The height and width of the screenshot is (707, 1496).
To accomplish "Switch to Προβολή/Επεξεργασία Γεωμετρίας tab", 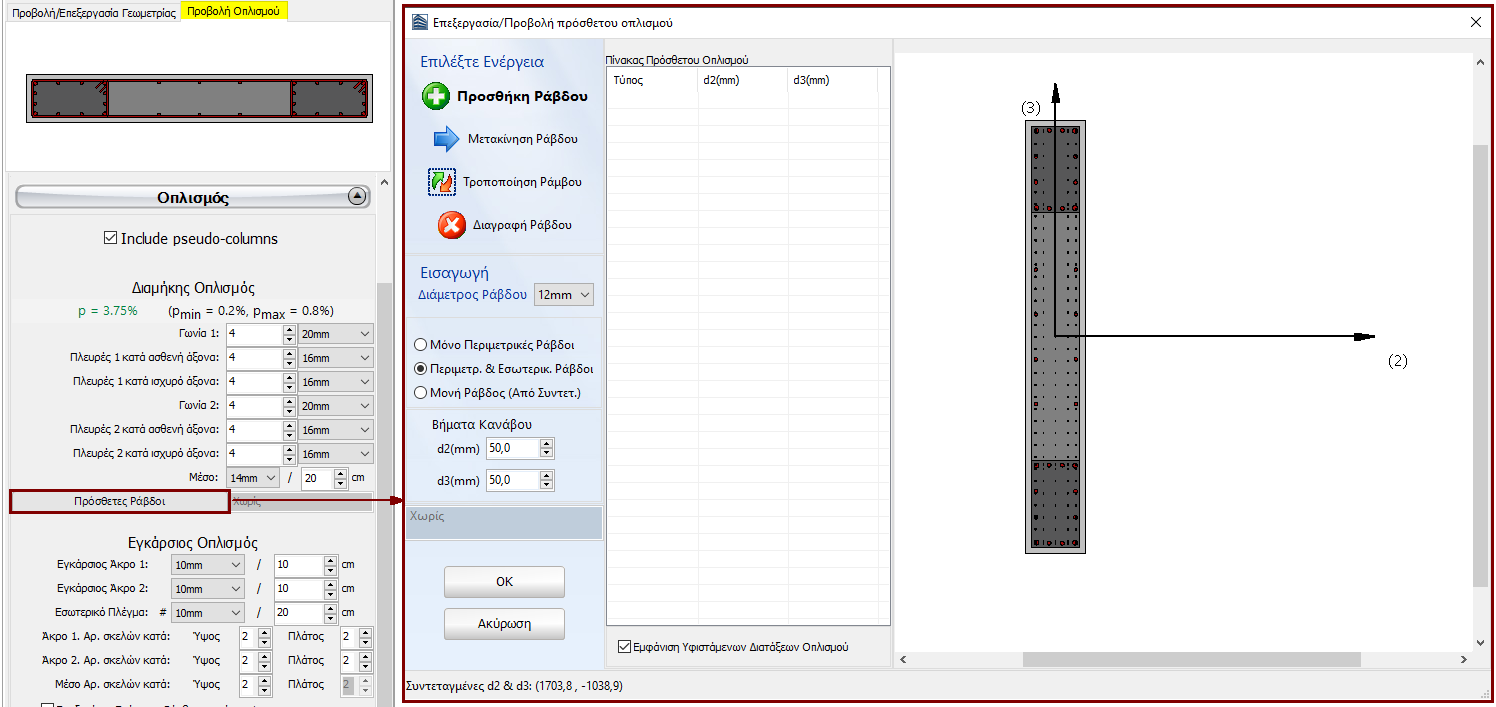I will pyautogui.click(x=93, y=13).
